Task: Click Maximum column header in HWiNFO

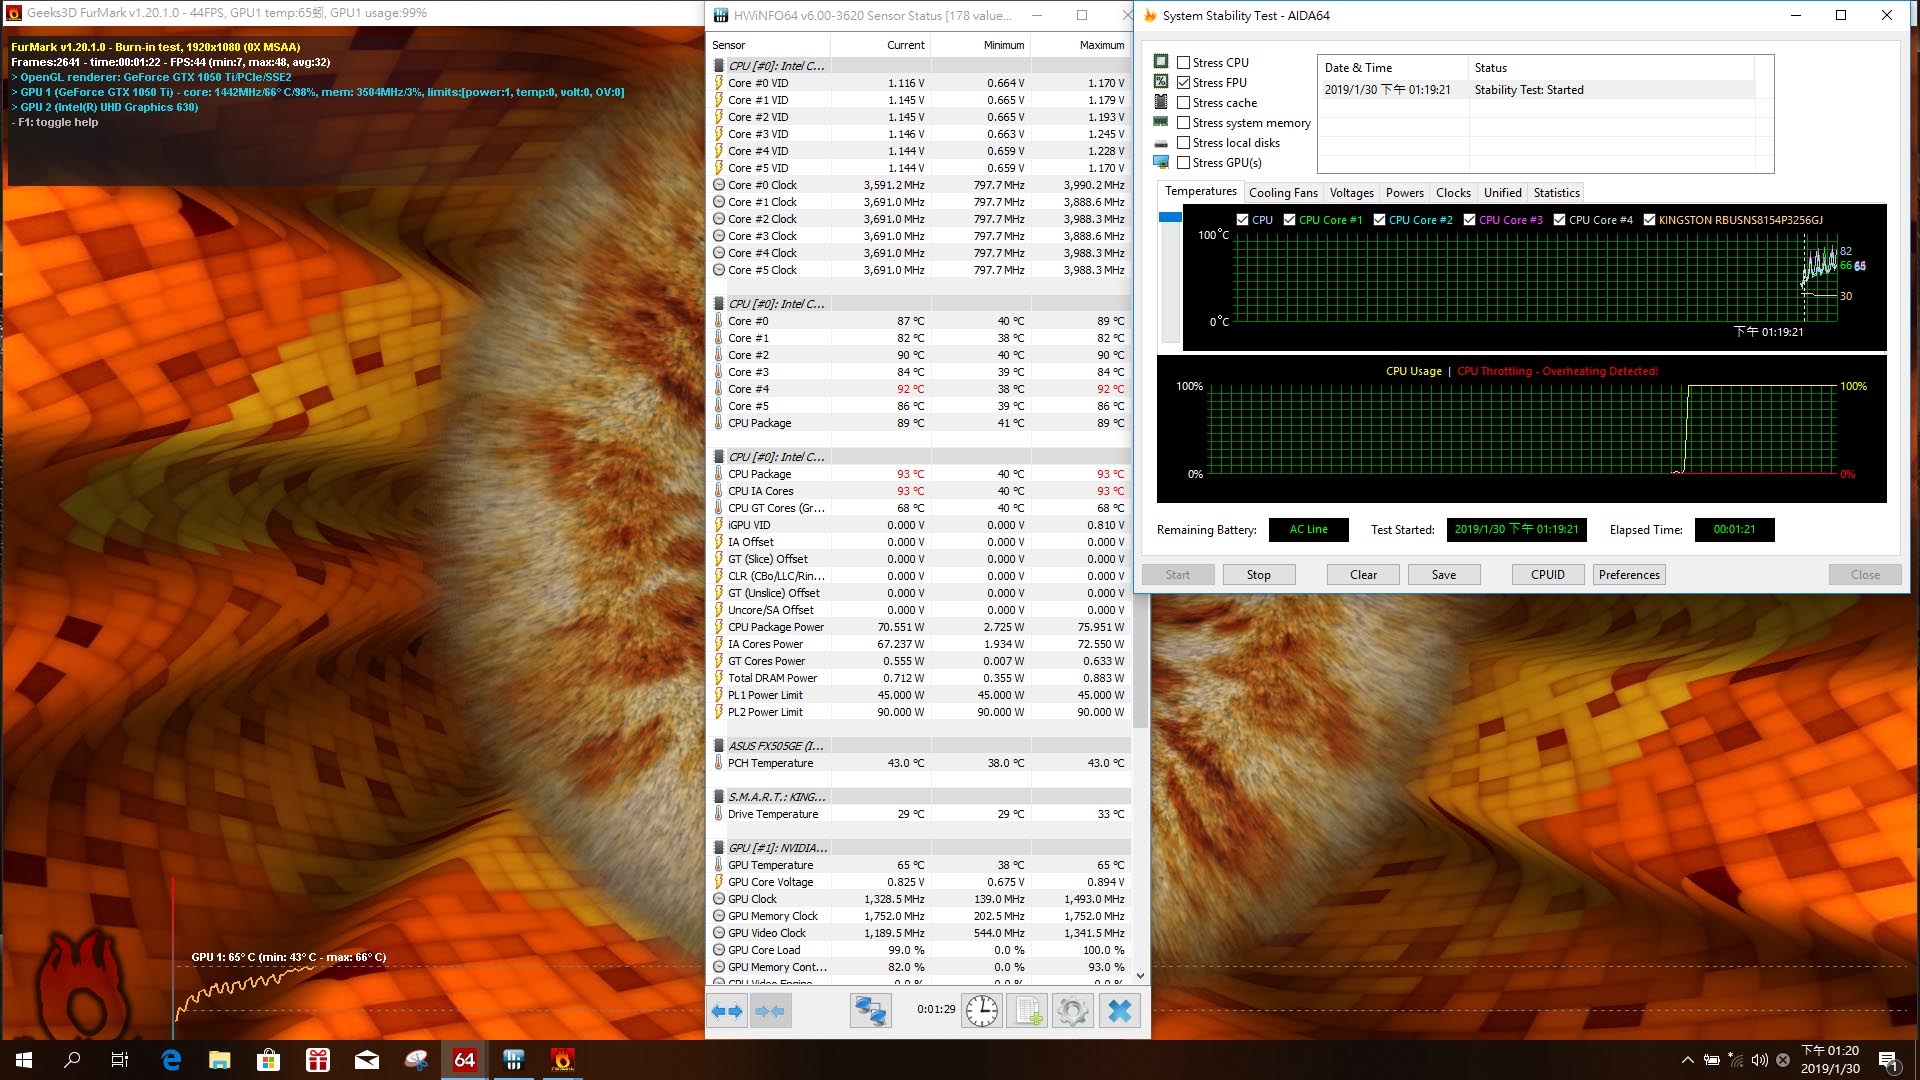Action: tap(1080, 45)
